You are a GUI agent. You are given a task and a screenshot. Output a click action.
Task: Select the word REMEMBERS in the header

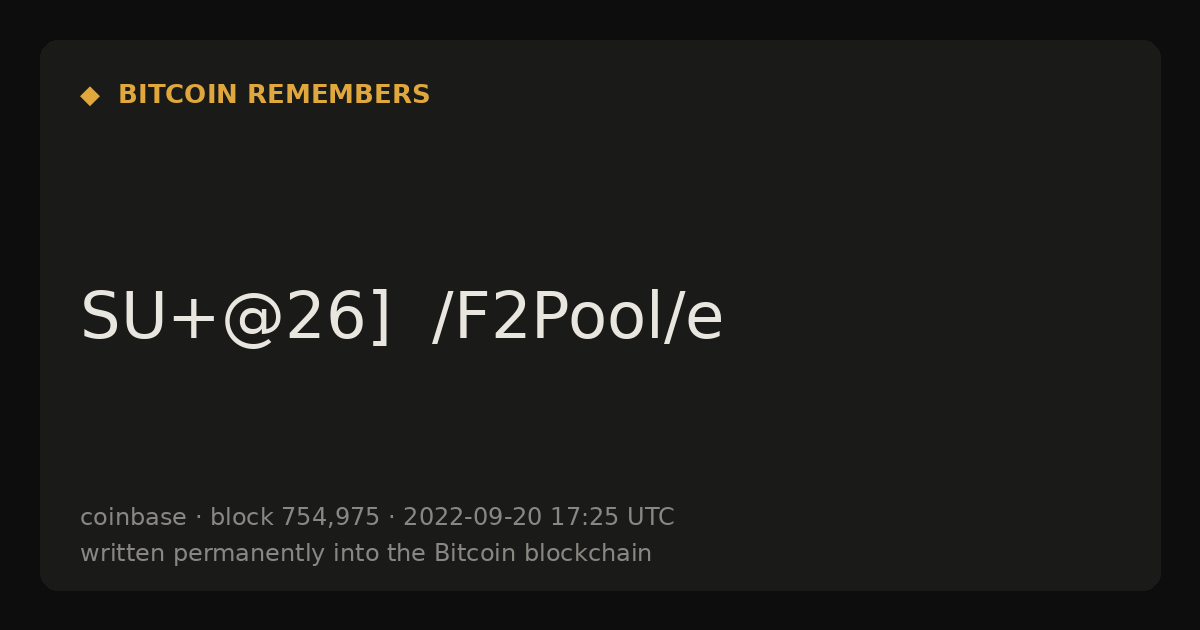(339, 95)
